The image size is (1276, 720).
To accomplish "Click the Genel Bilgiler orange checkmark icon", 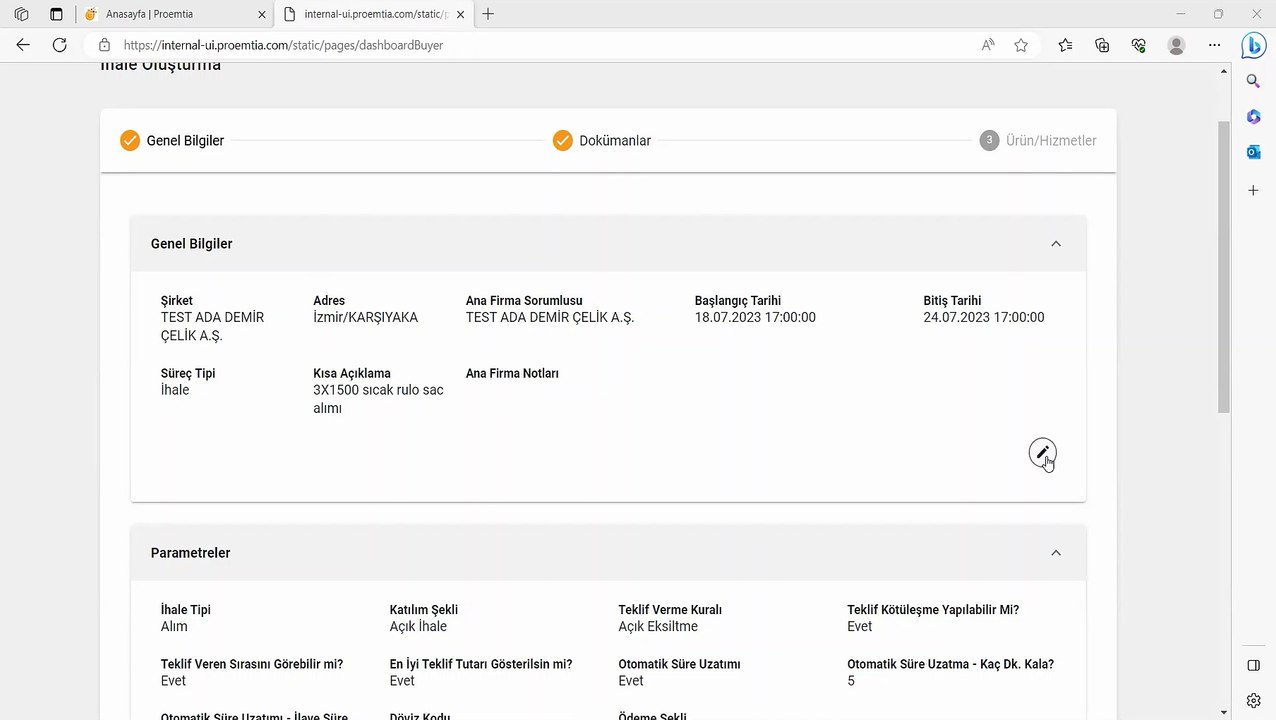I will point(130,141).
